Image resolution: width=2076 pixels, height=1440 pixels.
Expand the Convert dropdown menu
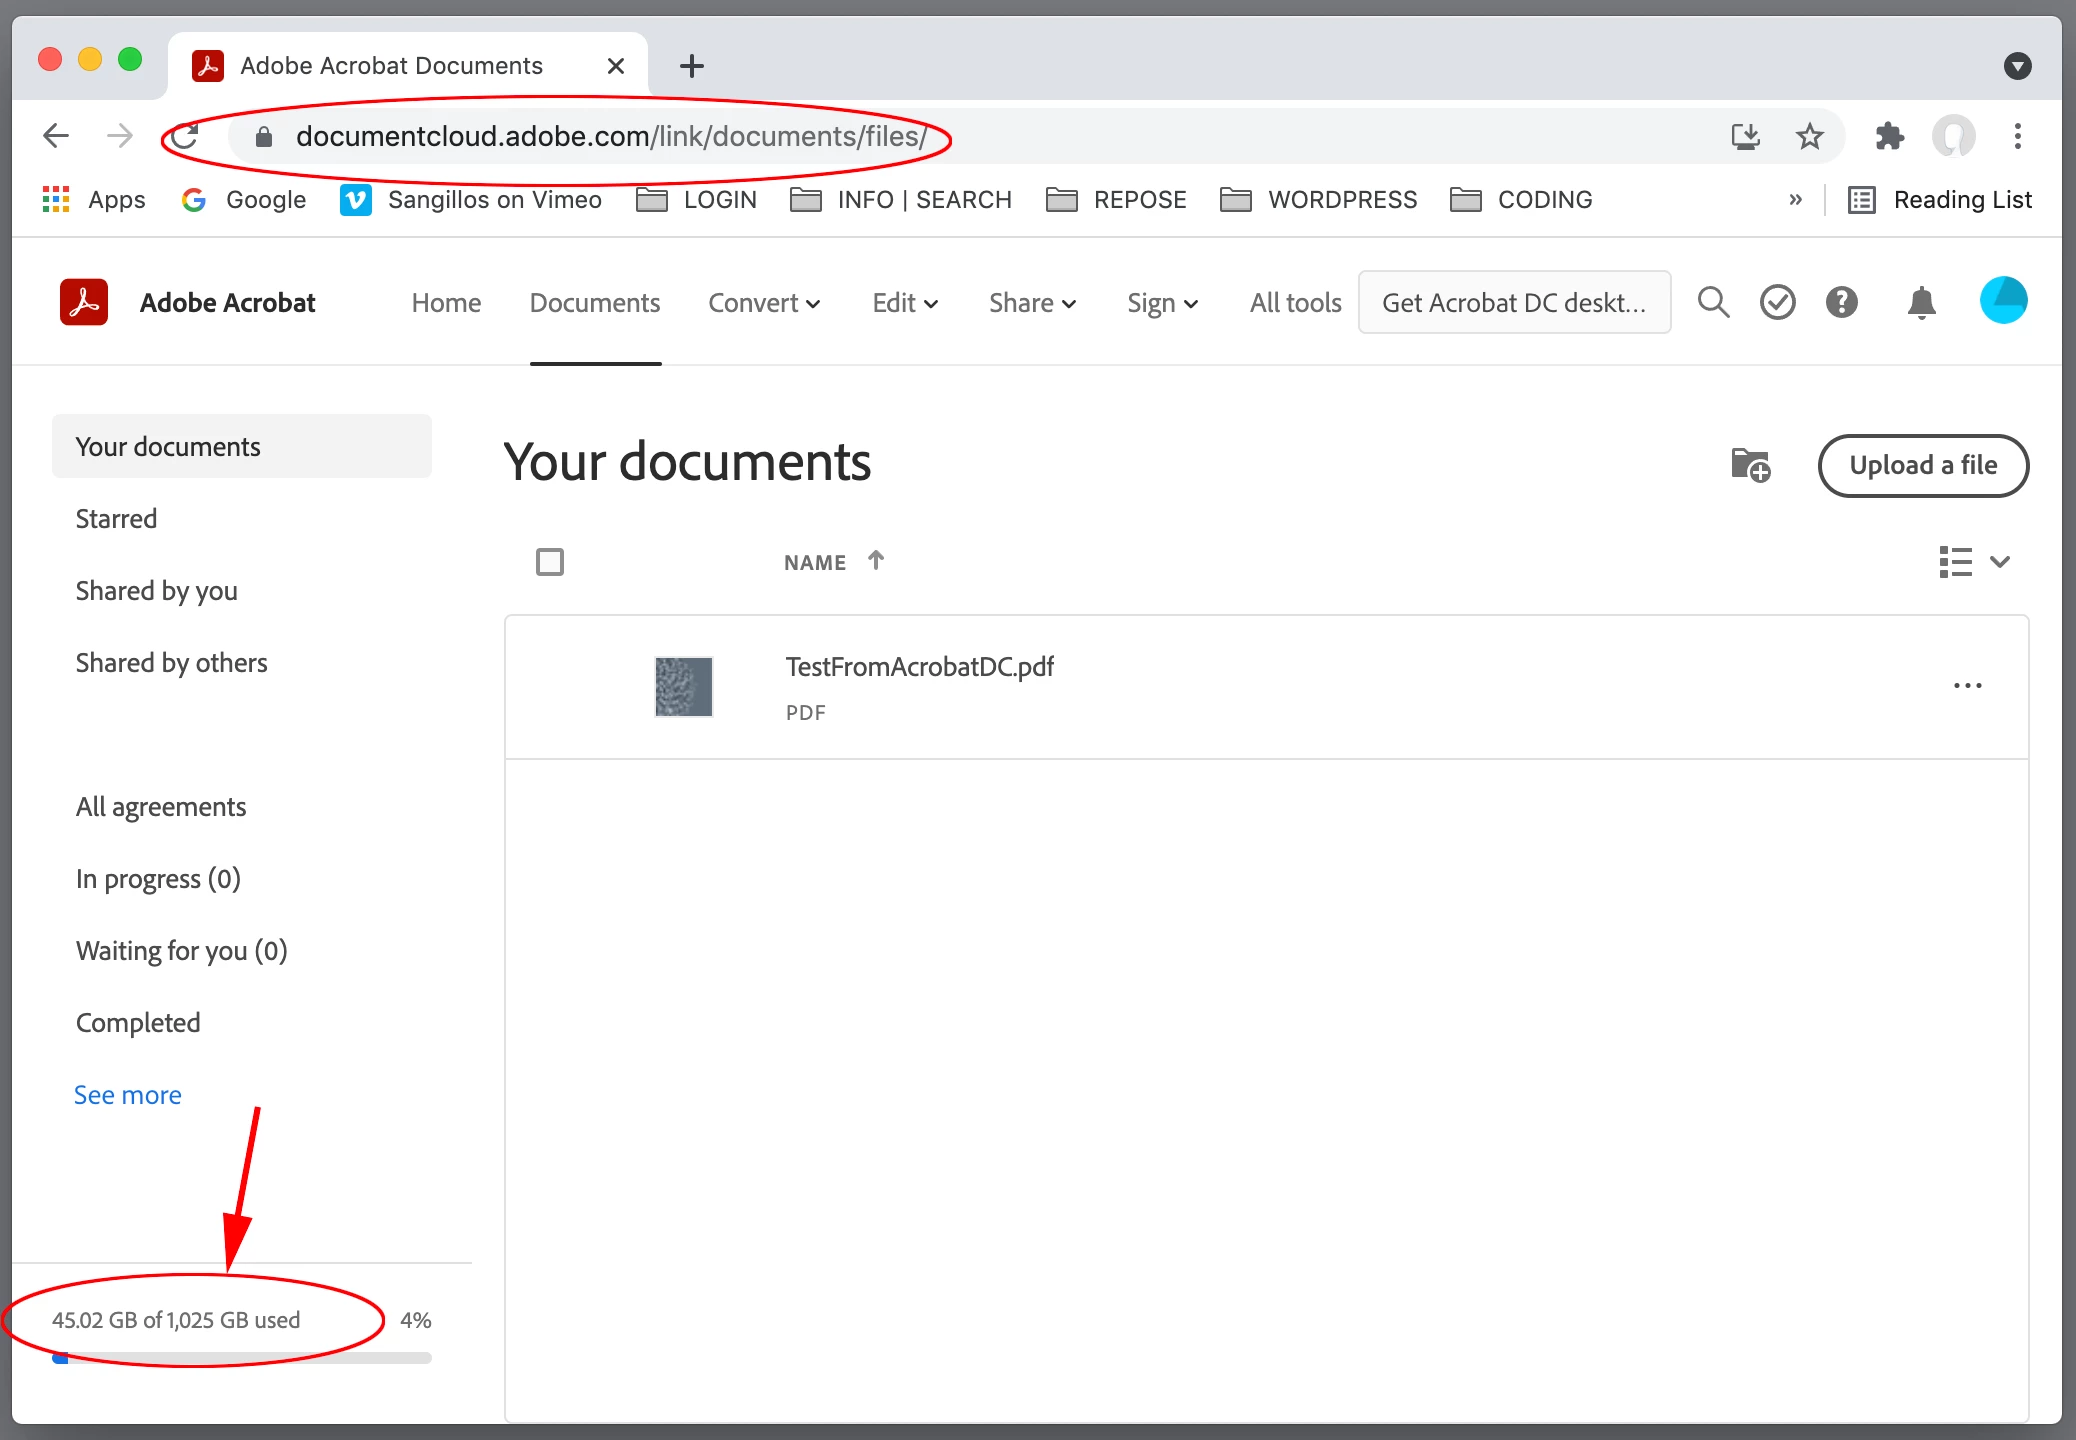pyautogui.click(x=764, y=303)
